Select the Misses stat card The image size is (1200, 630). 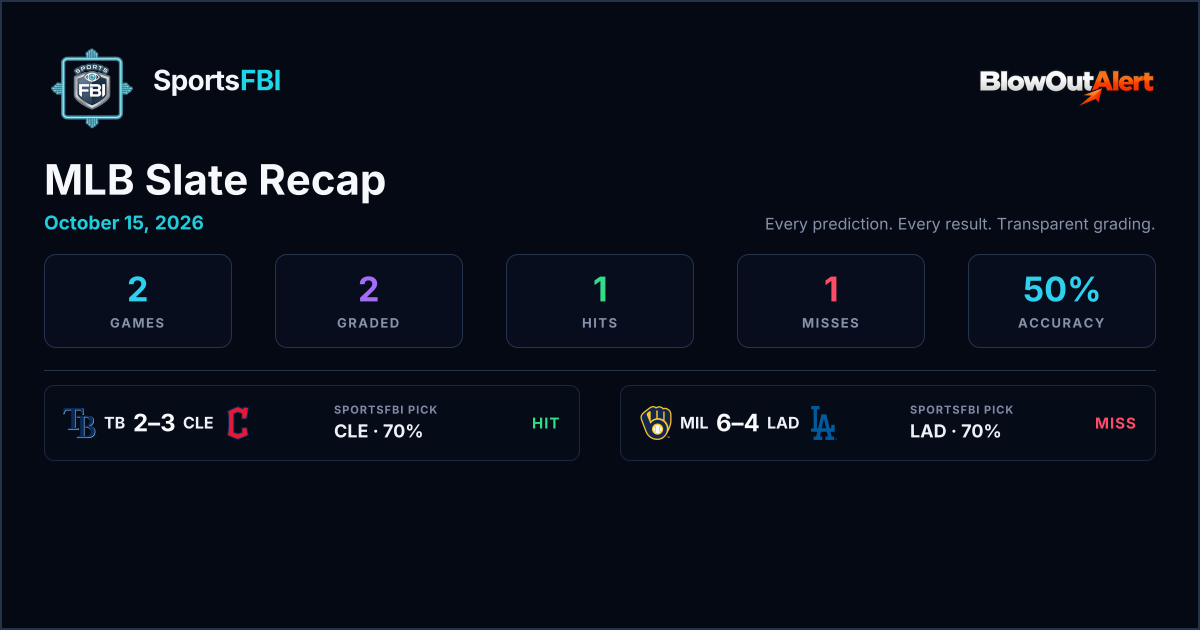coord(831,301)
